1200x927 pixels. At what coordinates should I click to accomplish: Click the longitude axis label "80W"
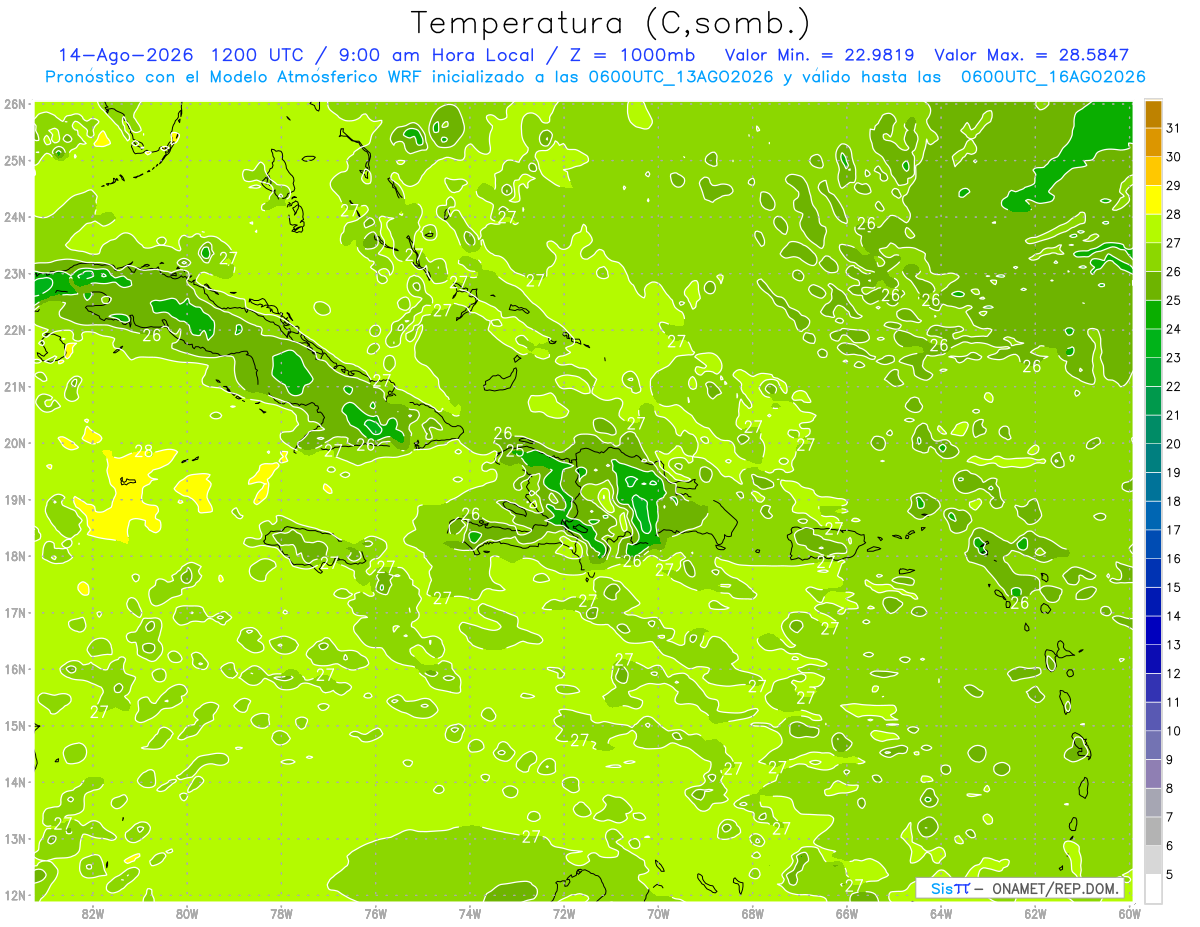pos(187,913)
